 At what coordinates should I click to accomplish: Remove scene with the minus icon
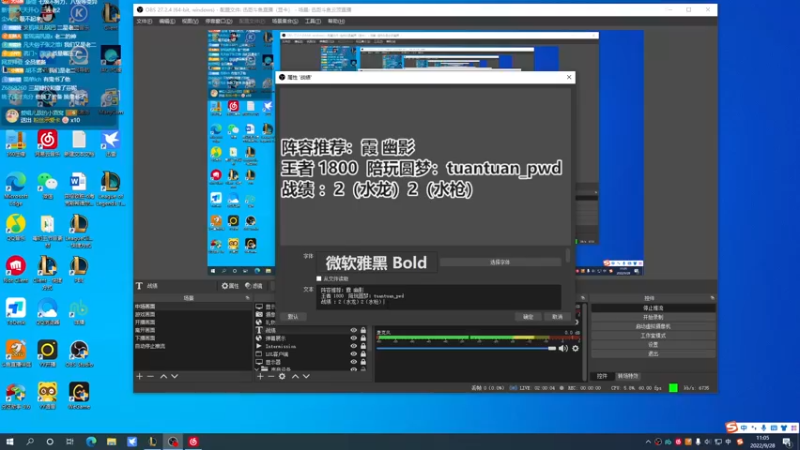(151, 377)
